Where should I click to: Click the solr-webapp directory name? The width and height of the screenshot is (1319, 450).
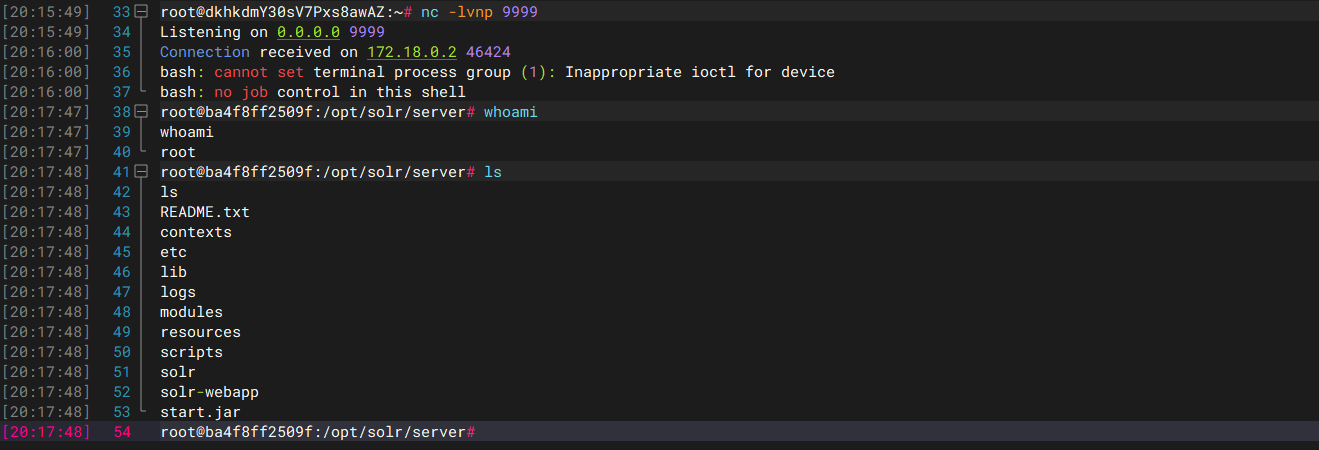pos(209,392)
